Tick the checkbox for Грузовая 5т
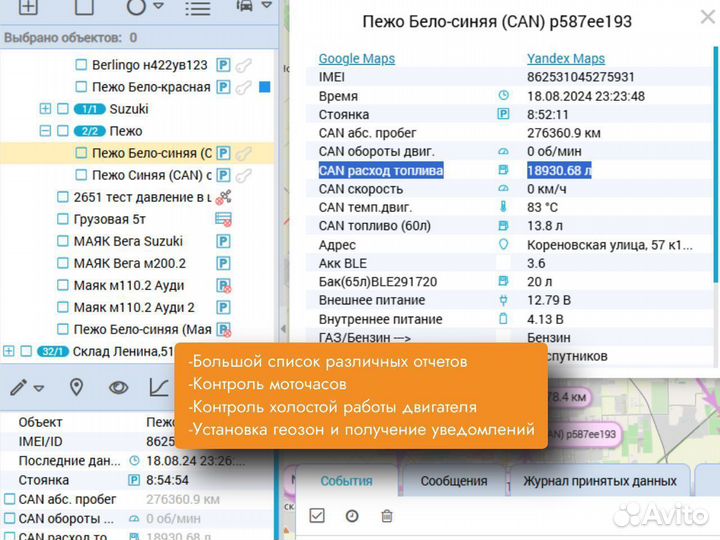The image size is (720, 540). pos(63,219)
